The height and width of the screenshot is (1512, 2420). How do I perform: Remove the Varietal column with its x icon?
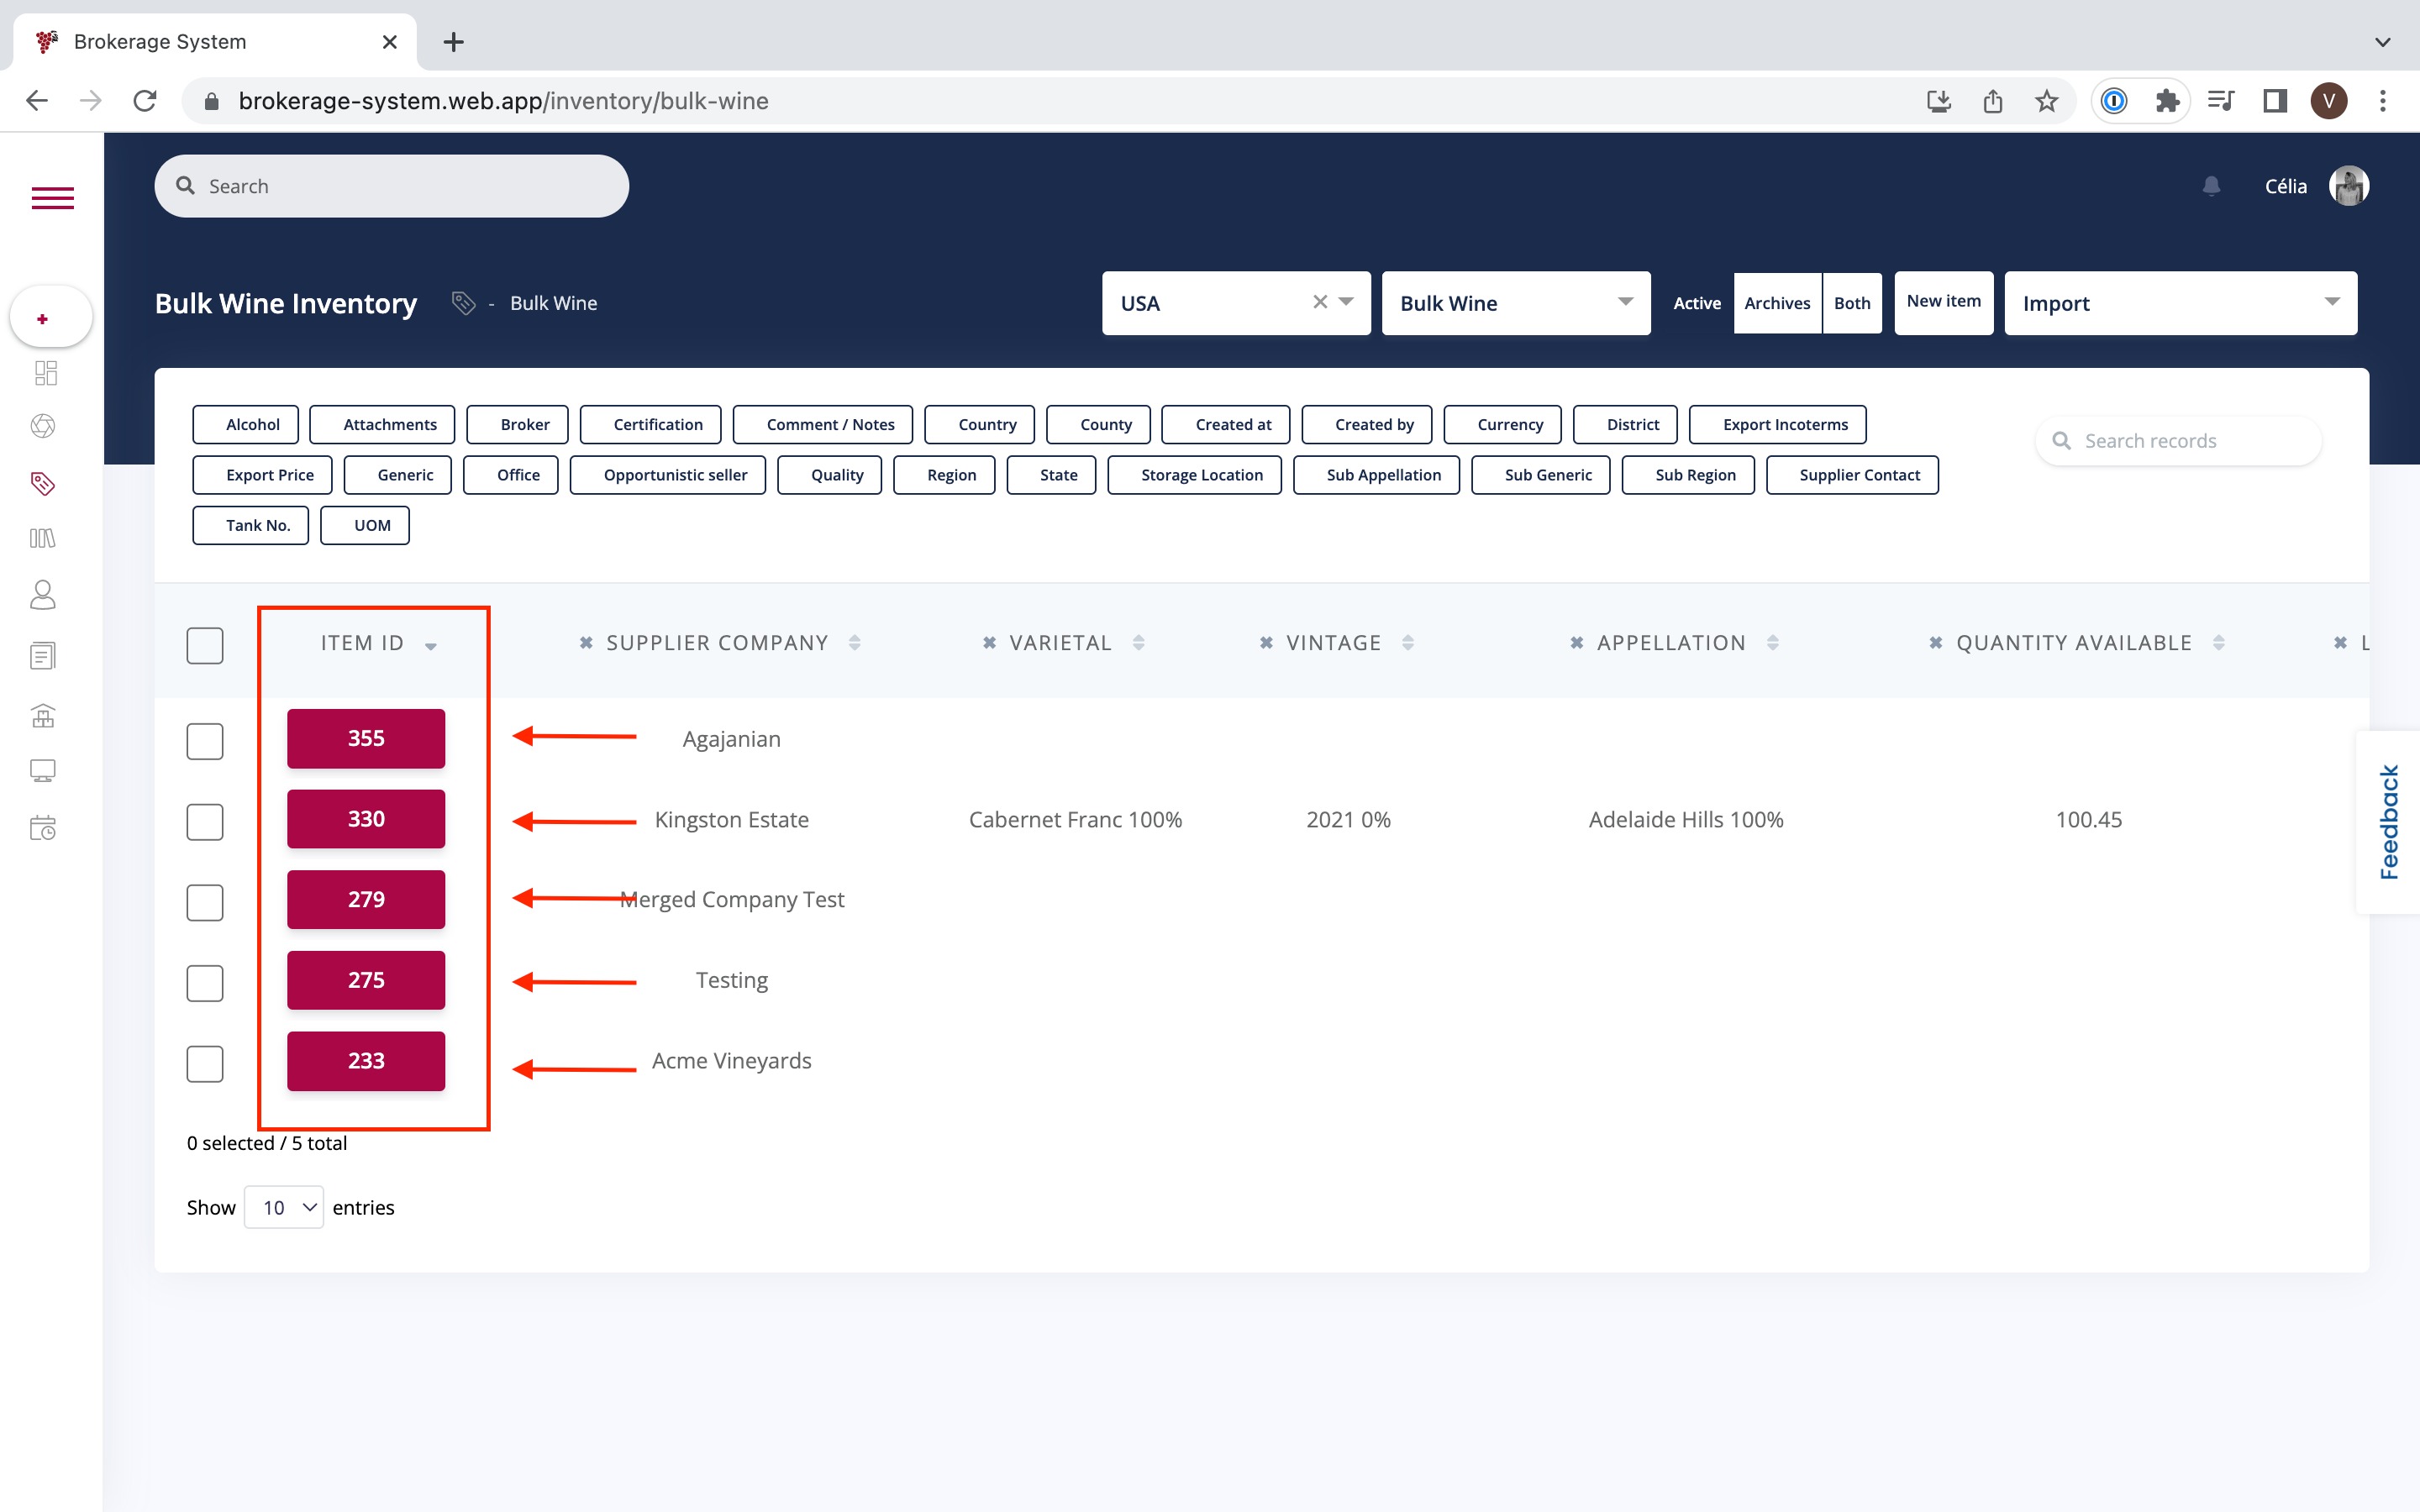click(x=989, y=643)
